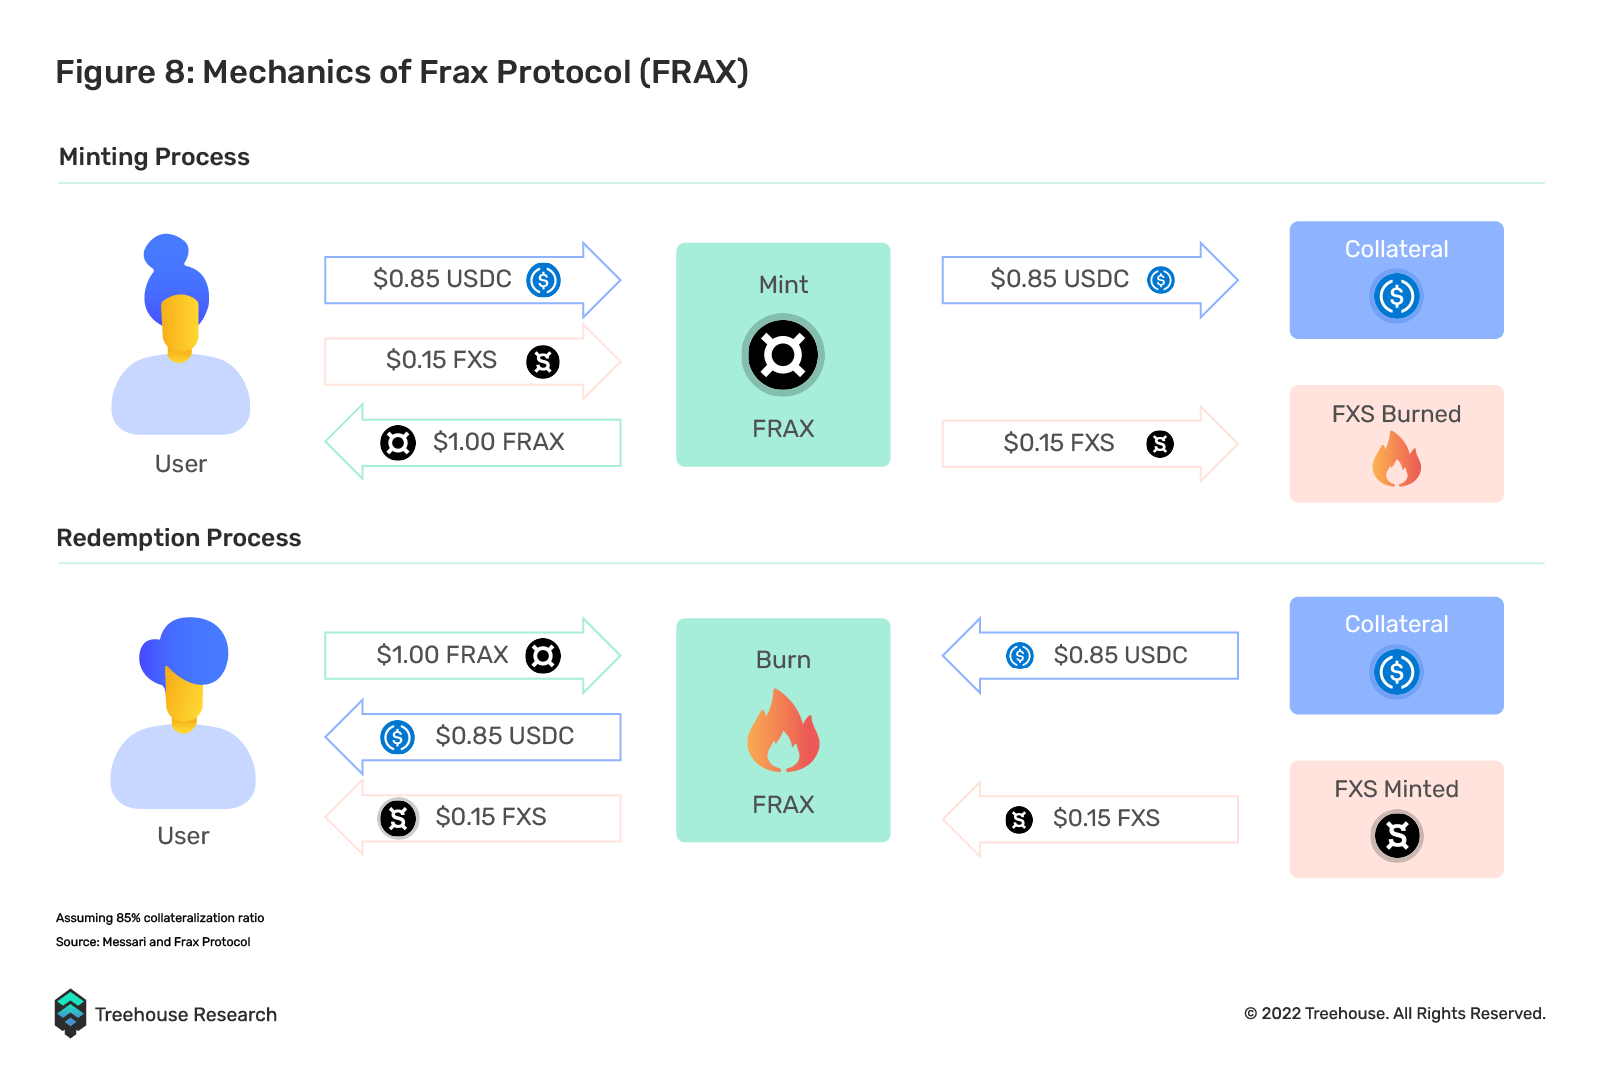This screenshot has height=1080, width=1600.
Task: Select the FXS logo under FXS Minted
Action: pos(1397,835)
